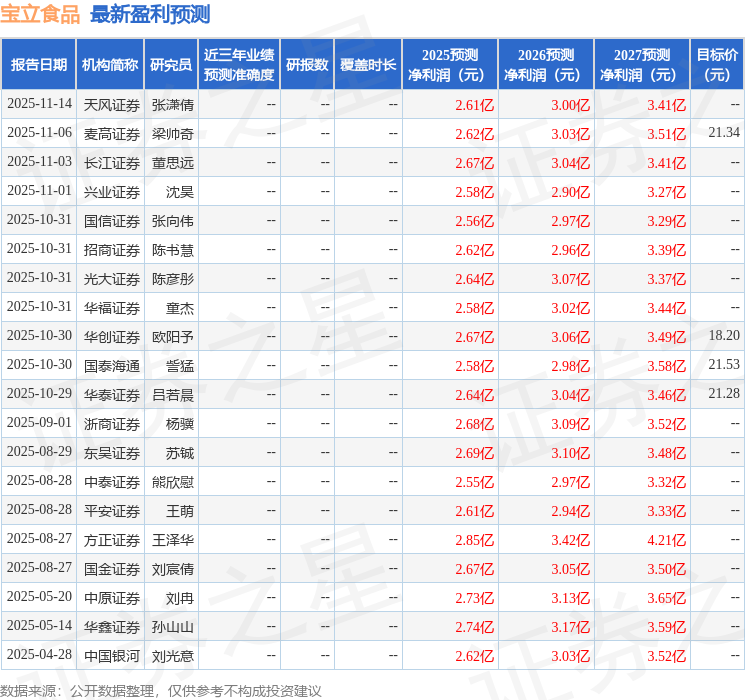Click 东吴证券 2026 profit 3.10亿
The width and height of the screenshot is (745, 700).
[x=571, y=453]
